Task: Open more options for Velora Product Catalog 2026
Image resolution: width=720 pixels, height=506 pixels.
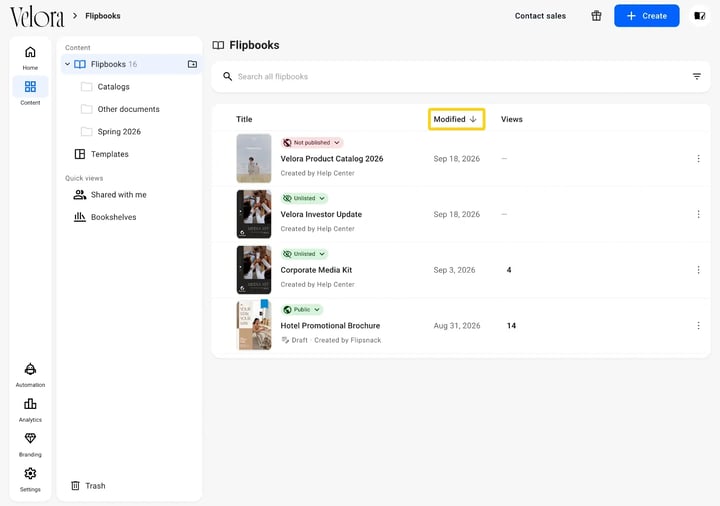Action: pos(698,158)
